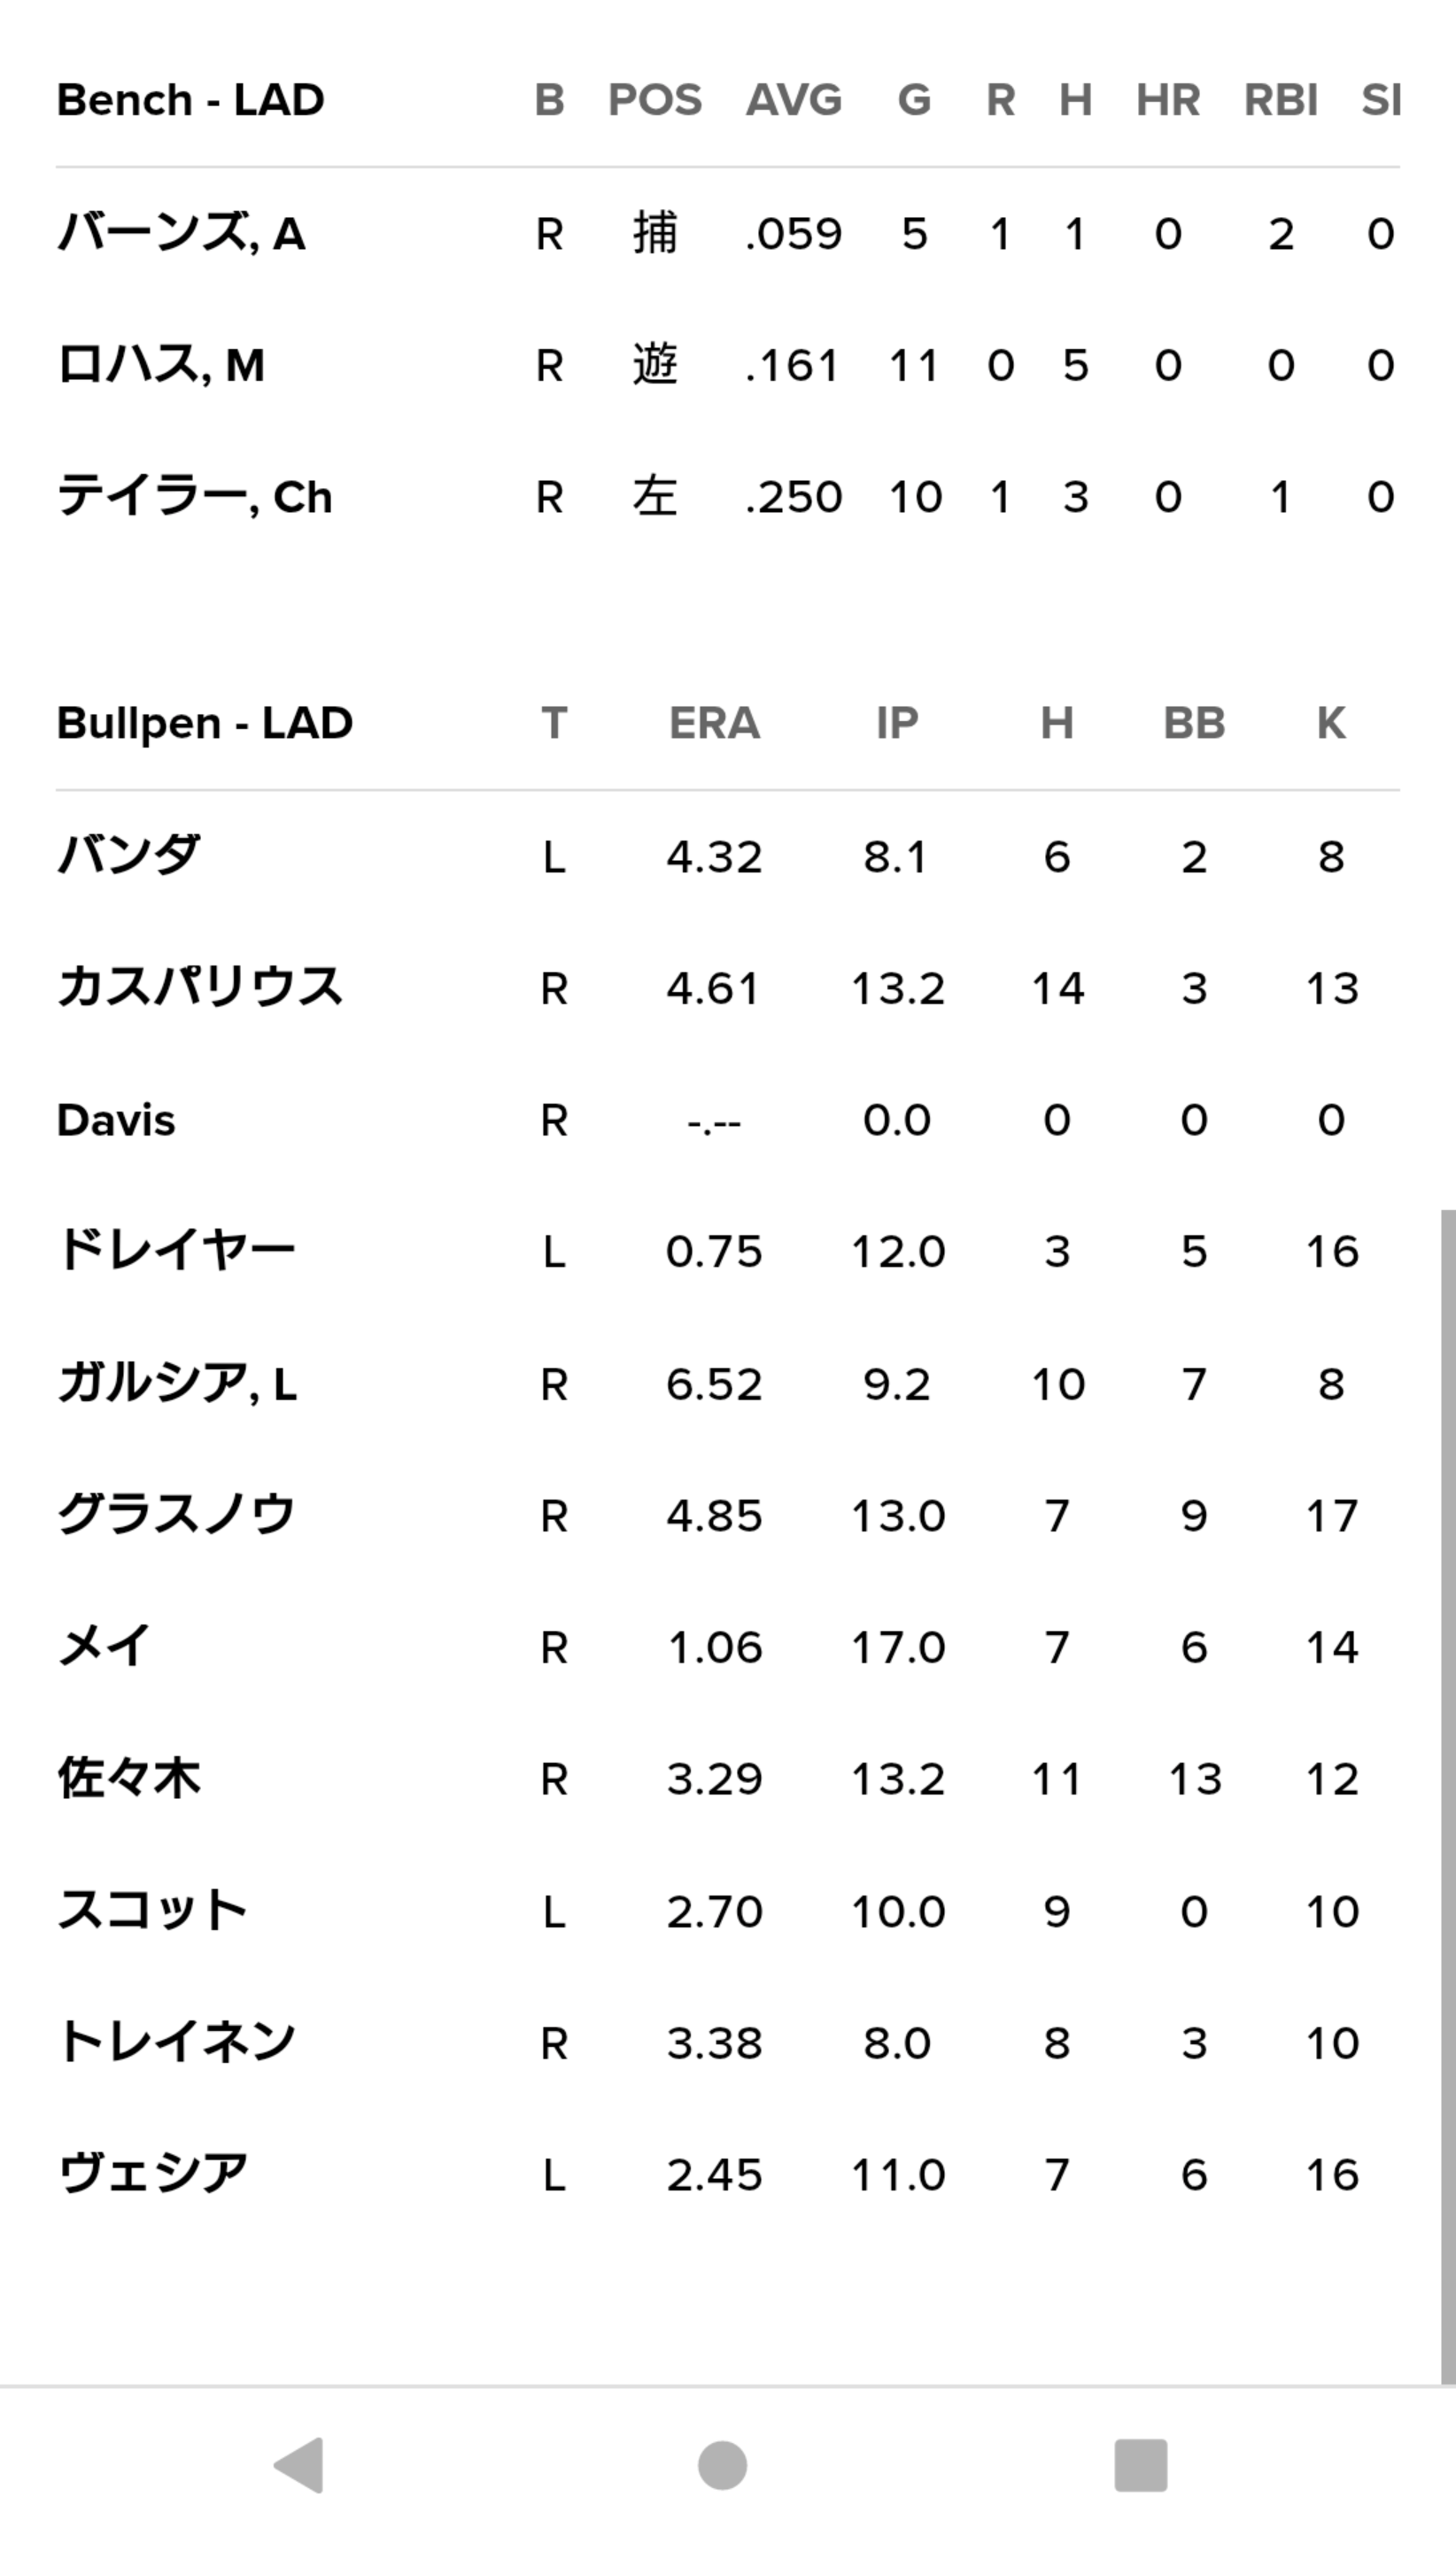Screen dimensions: 1456x2551
Task: Click the ERA column header in Bullpen
Action: pyautogui.click(x=714, y=723)
